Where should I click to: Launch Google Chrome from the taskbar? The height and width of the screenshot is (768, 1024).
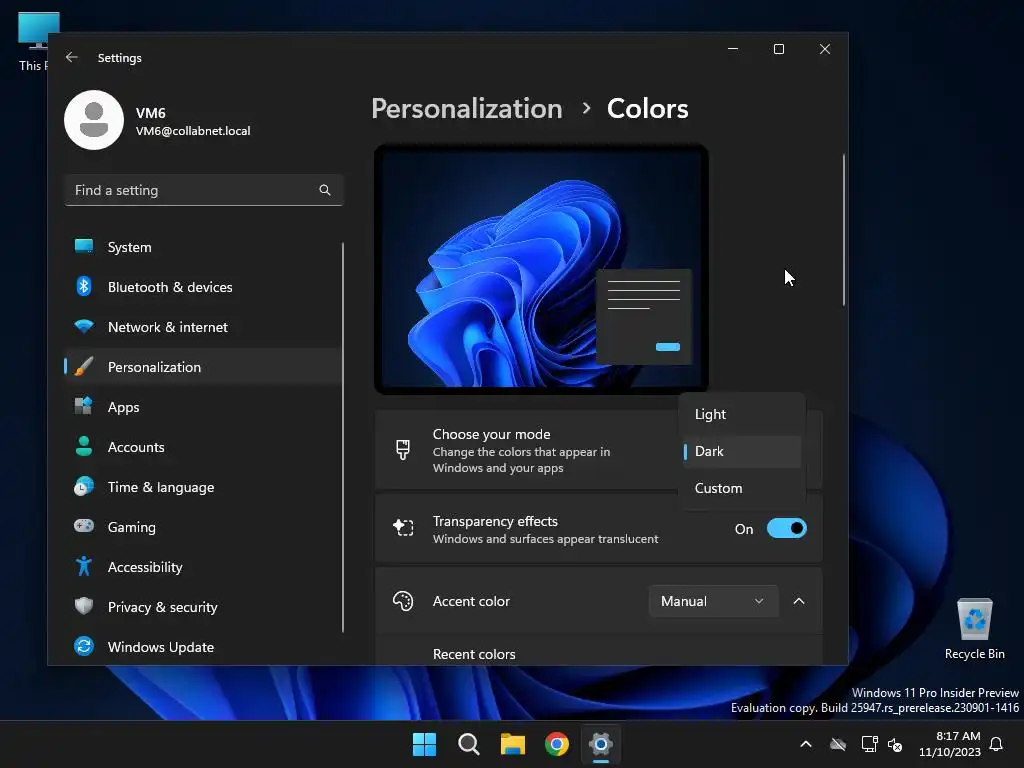[557, 744]
